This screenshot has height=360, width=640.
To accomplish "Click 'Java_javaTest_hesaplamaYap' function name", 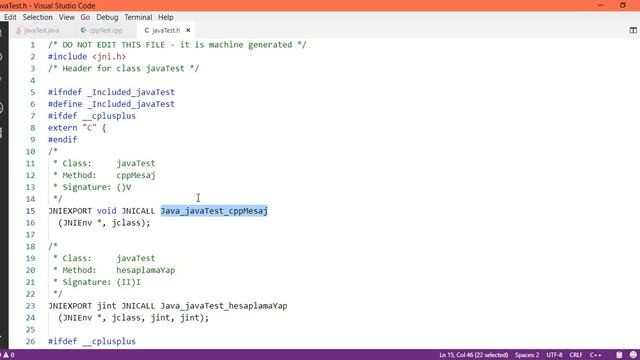I will 224,306.
